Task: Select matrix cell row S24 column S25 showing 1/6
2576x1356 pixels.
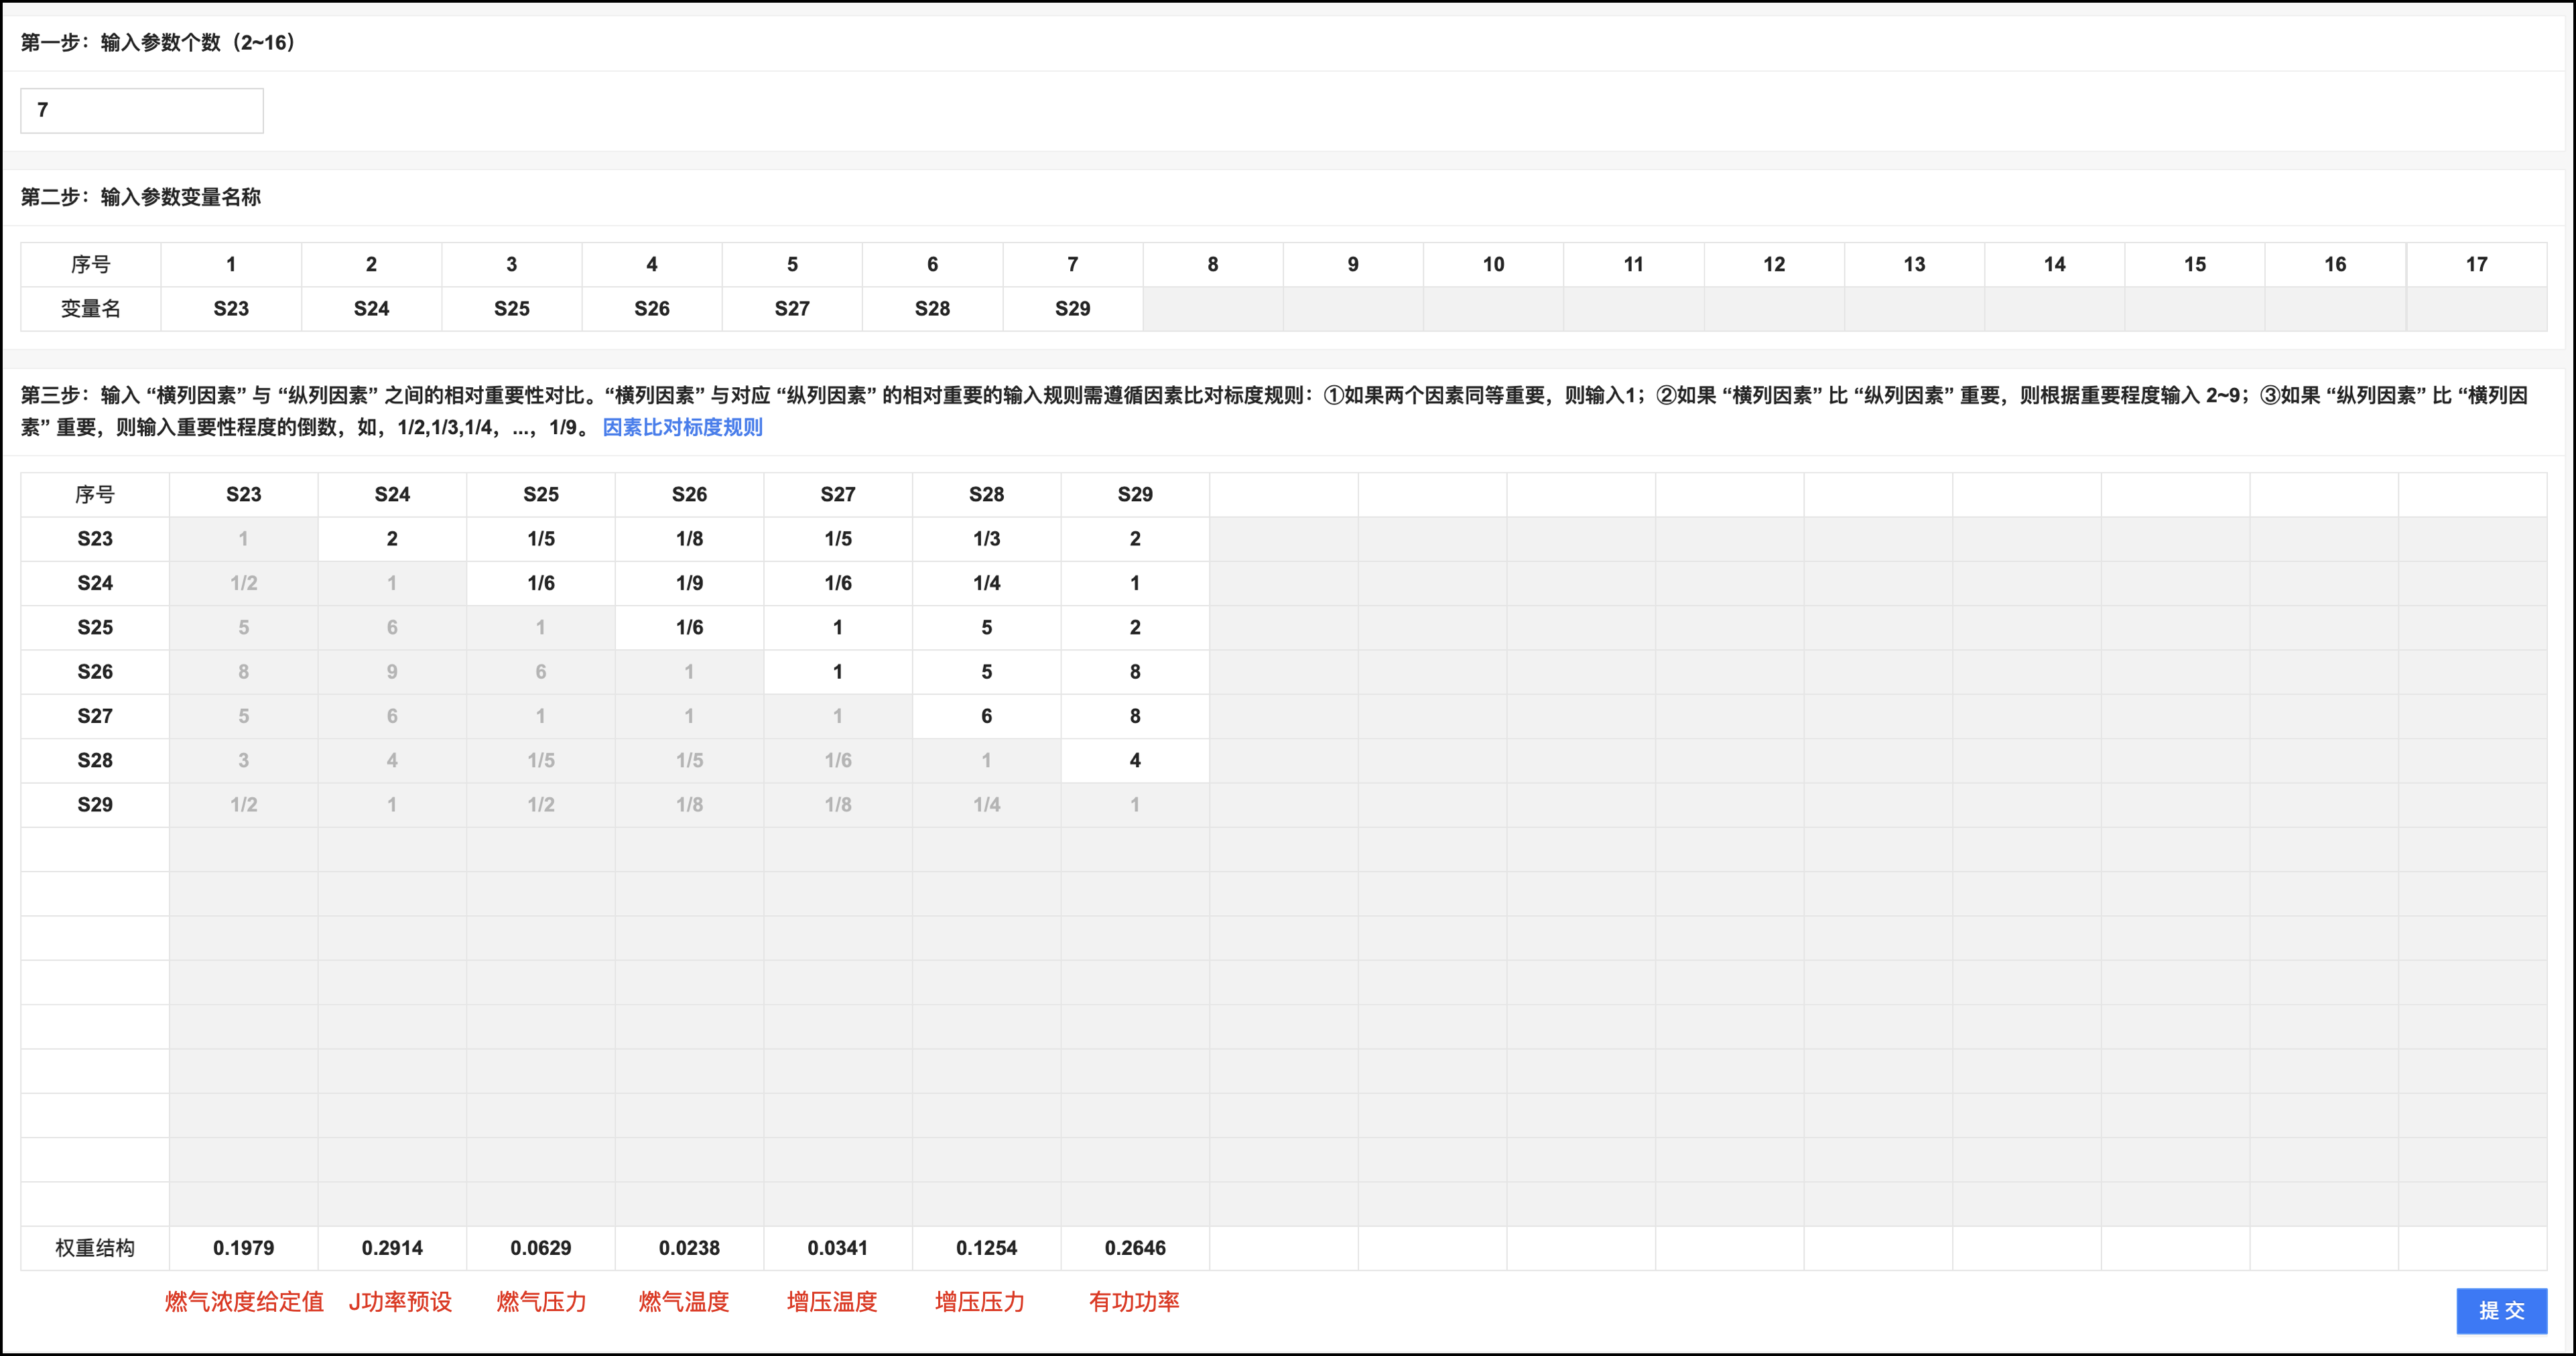Action: click(541, 583)
